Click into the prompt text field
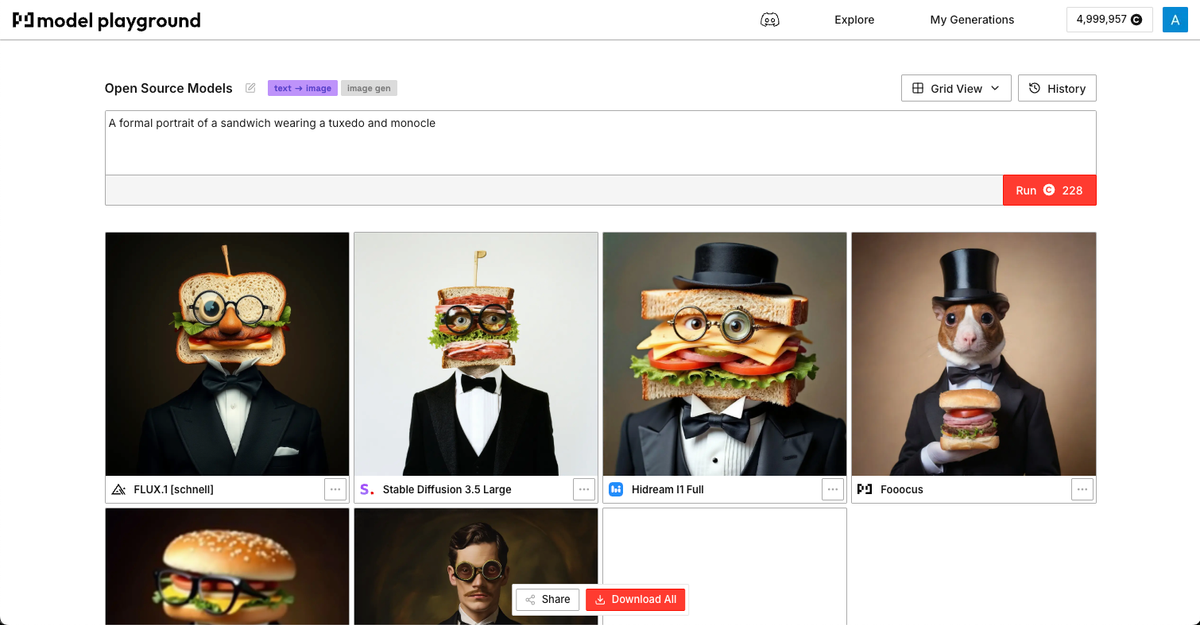The image size is (1200, 625). click(x=600, y=142)
